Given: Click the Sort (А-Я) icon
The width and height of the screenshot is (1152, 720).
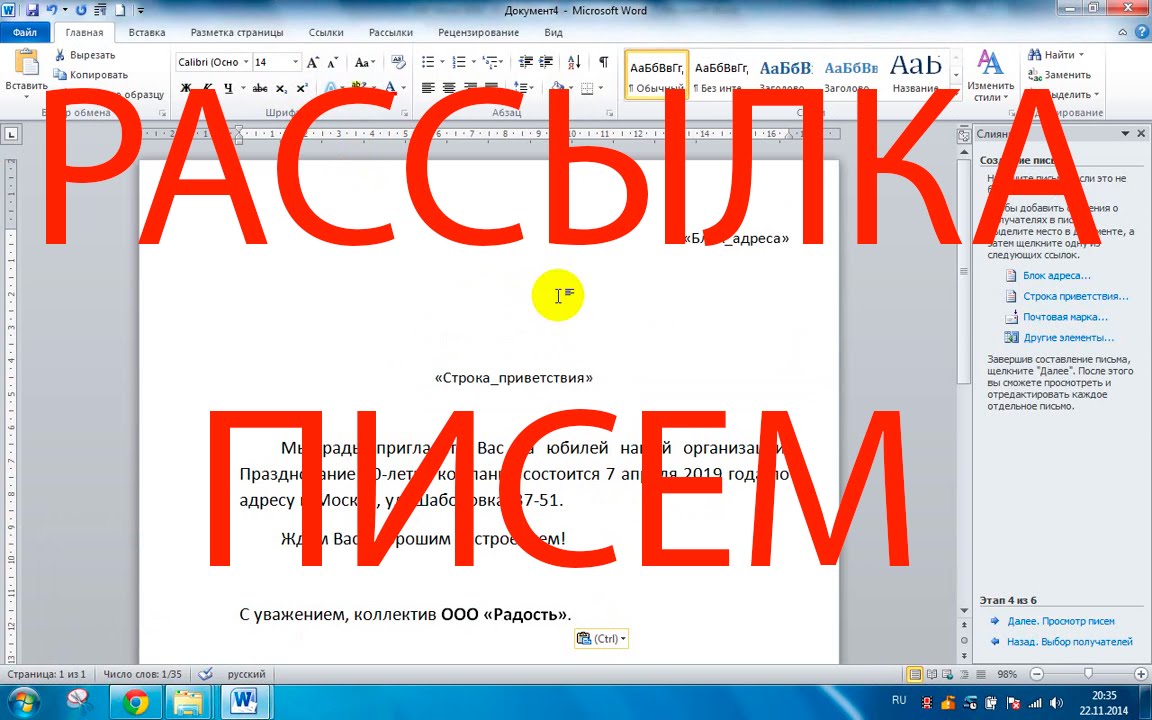Looking at the screenshot, I should tap(575, 62).
